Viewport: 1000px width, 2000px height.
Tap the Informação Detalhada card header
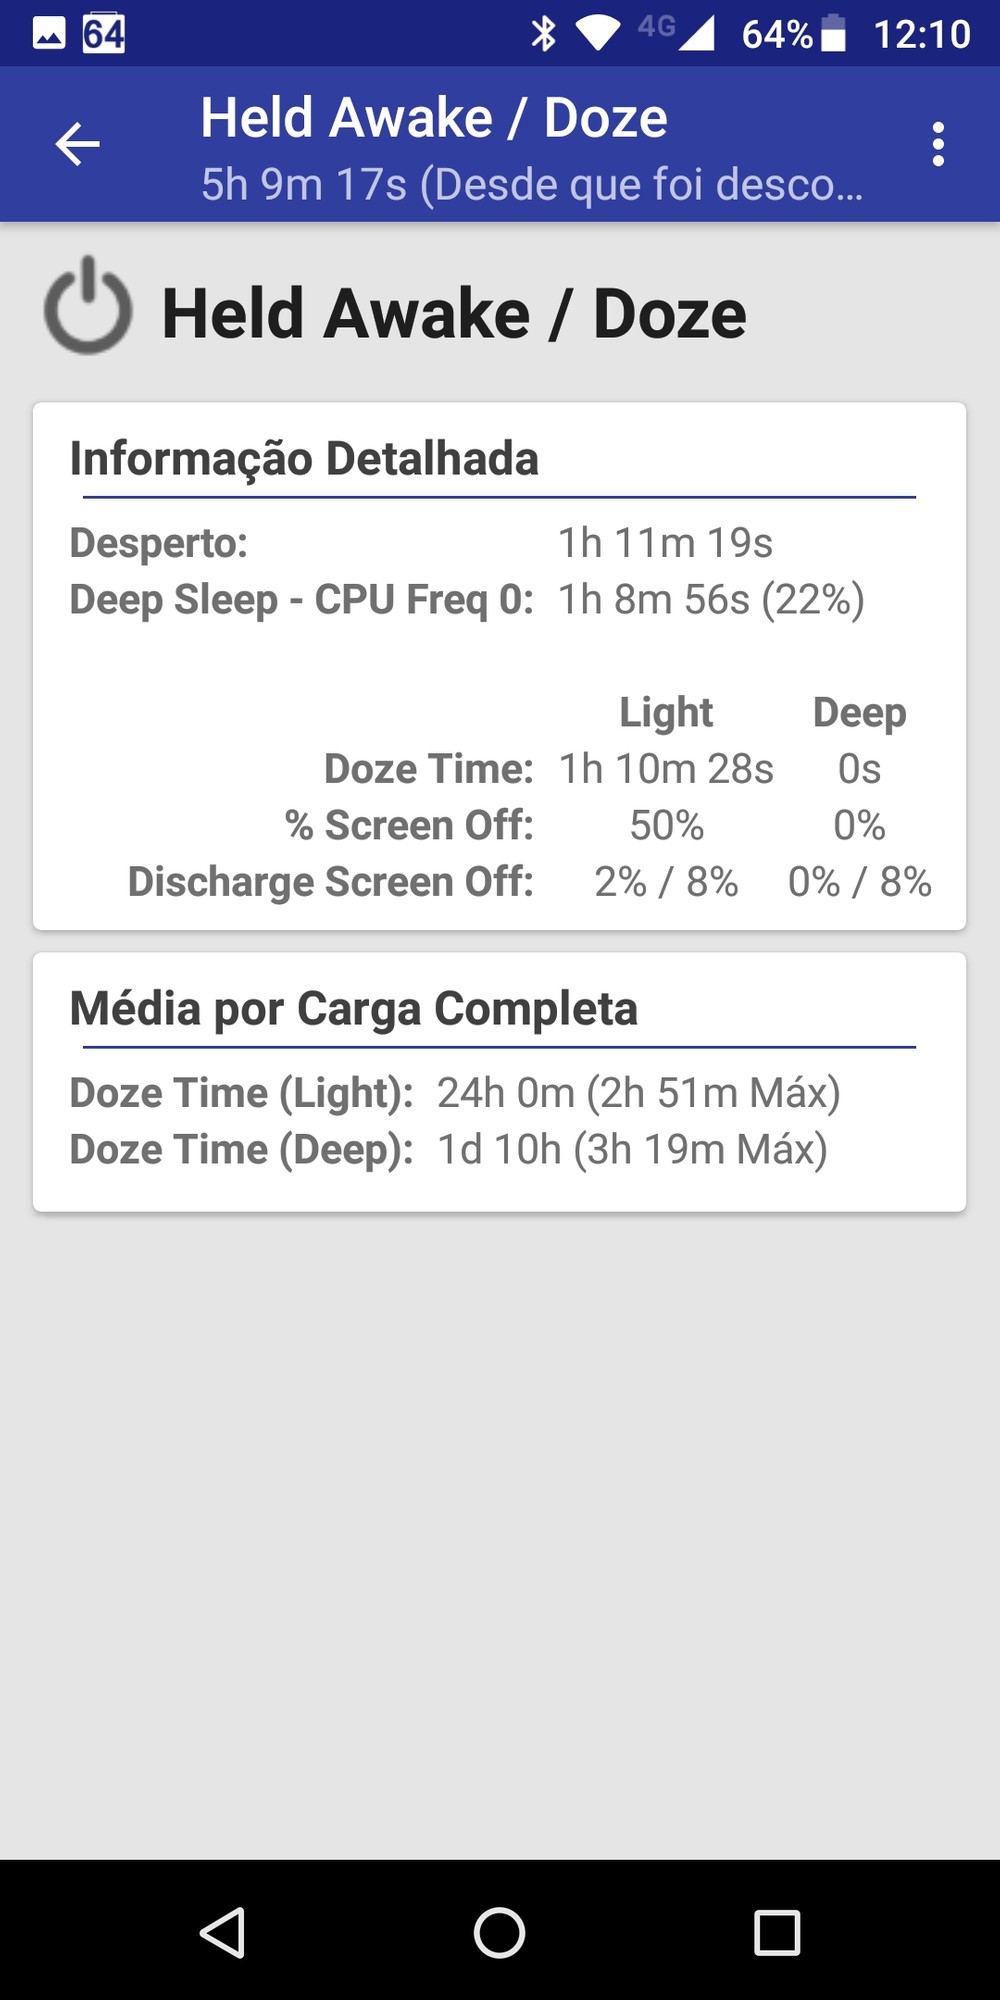pyautogui.click(x=304, y=459)
